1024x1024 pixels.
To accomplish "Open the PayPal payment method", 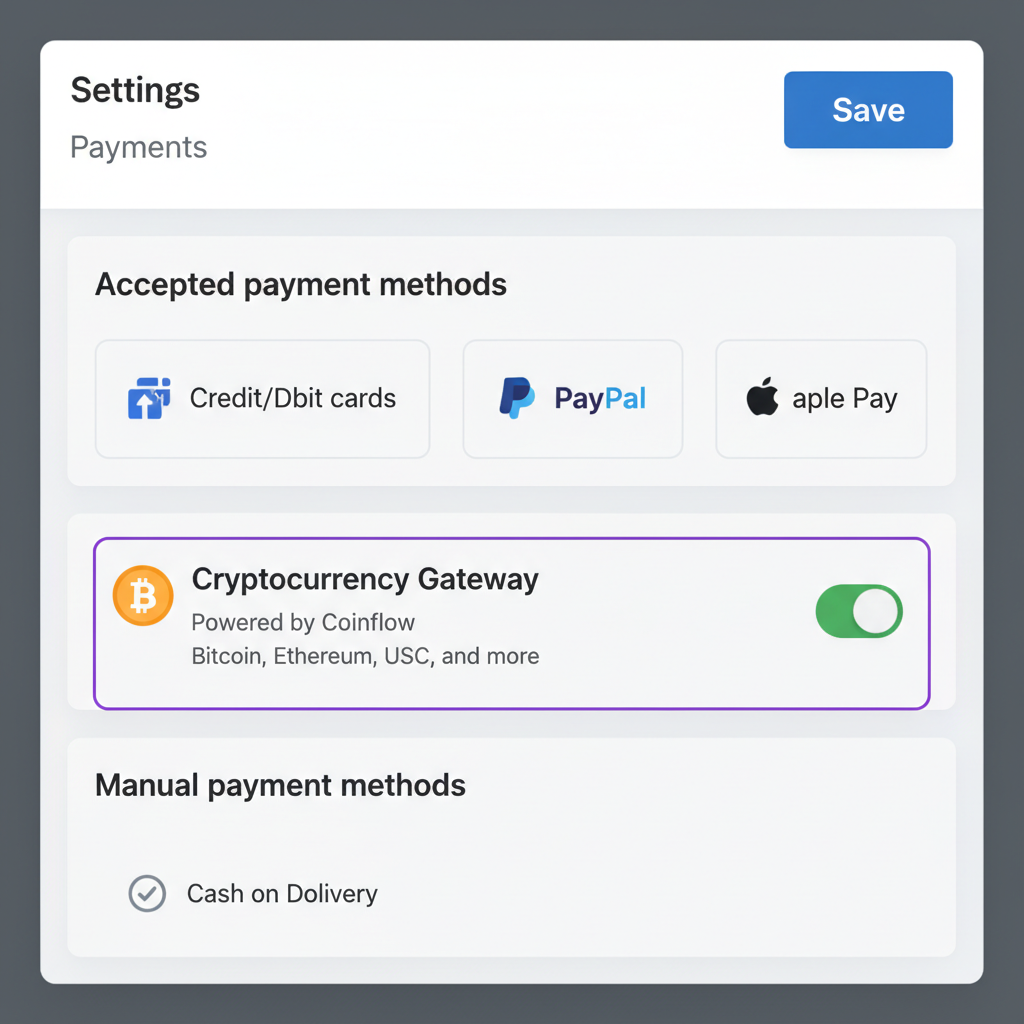I will 572,398.
